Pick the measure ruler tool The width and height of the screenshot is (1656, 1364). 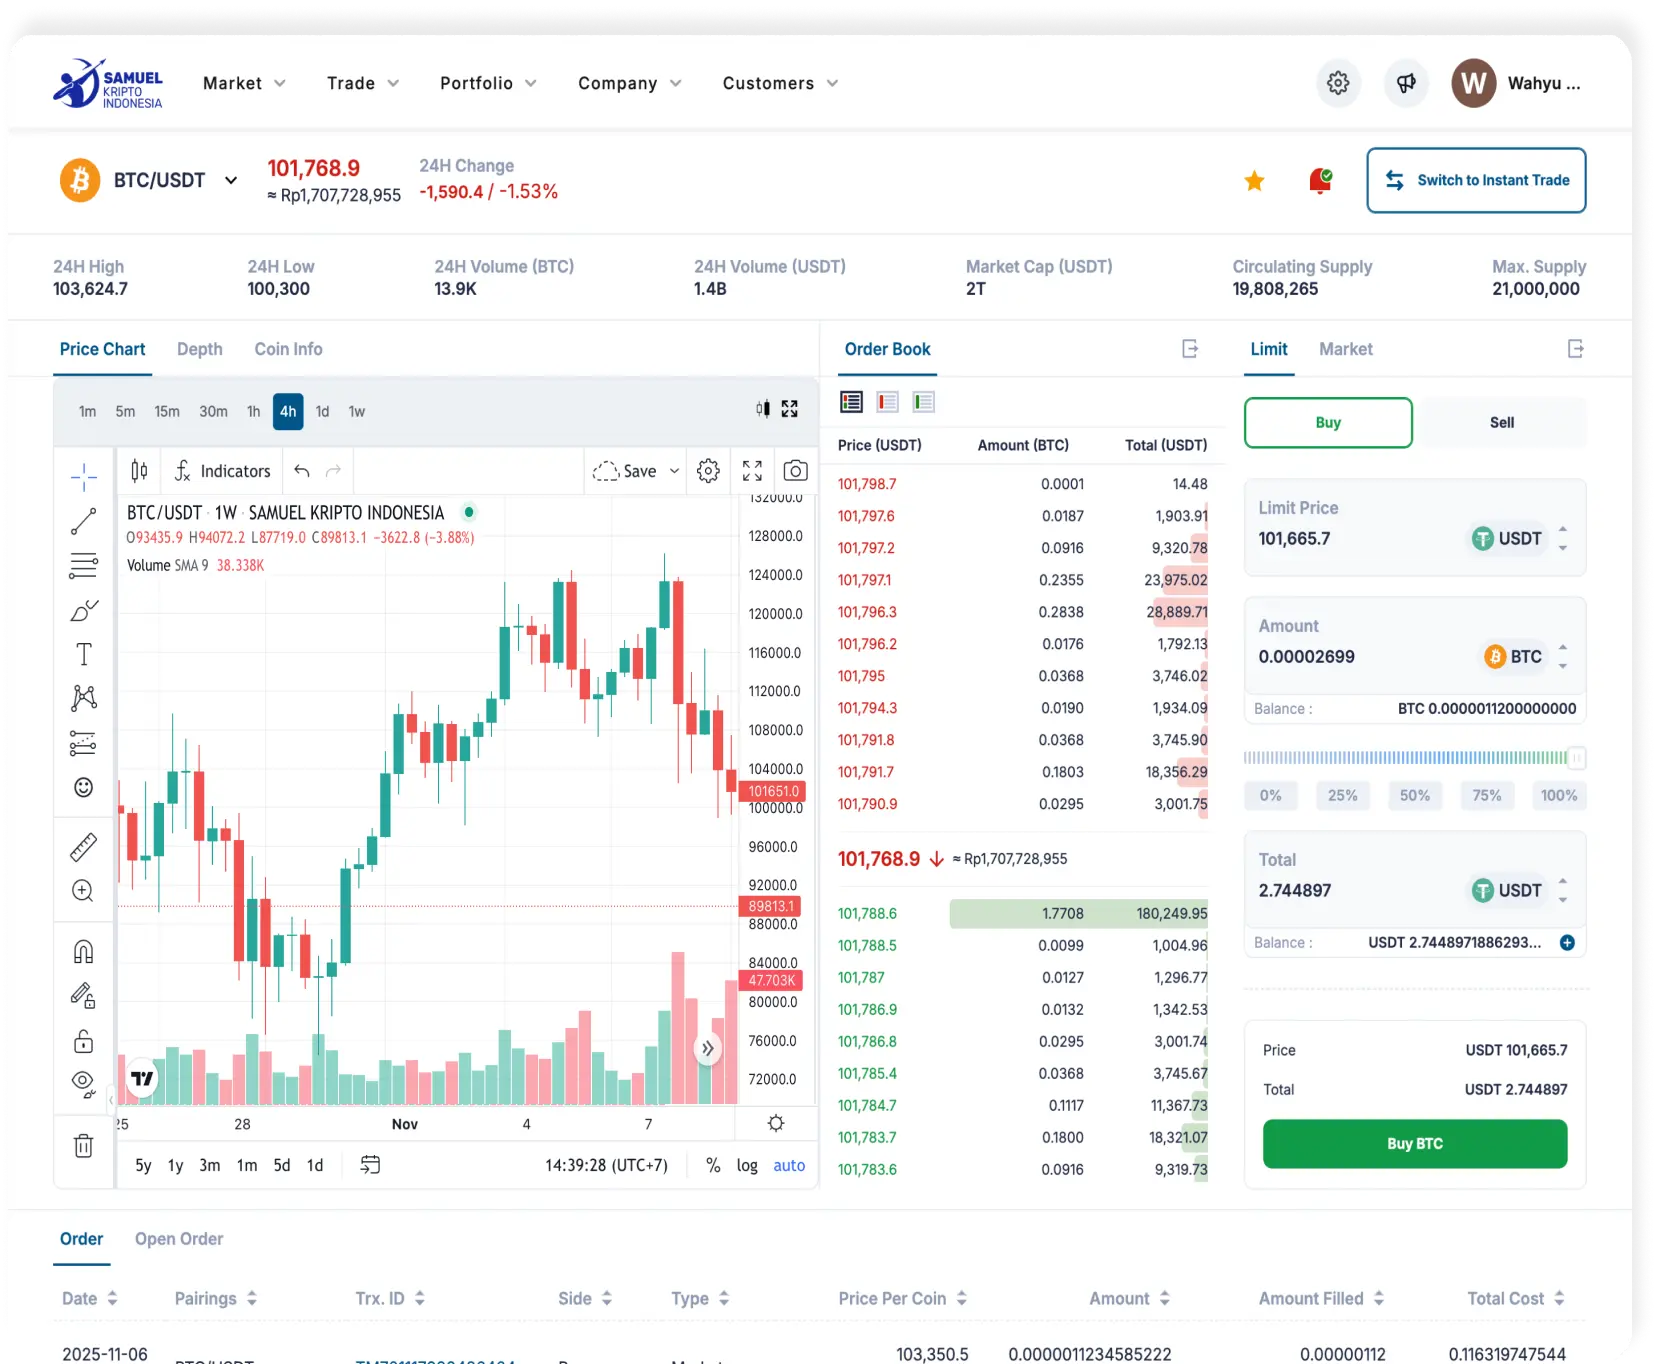(83, 845)
